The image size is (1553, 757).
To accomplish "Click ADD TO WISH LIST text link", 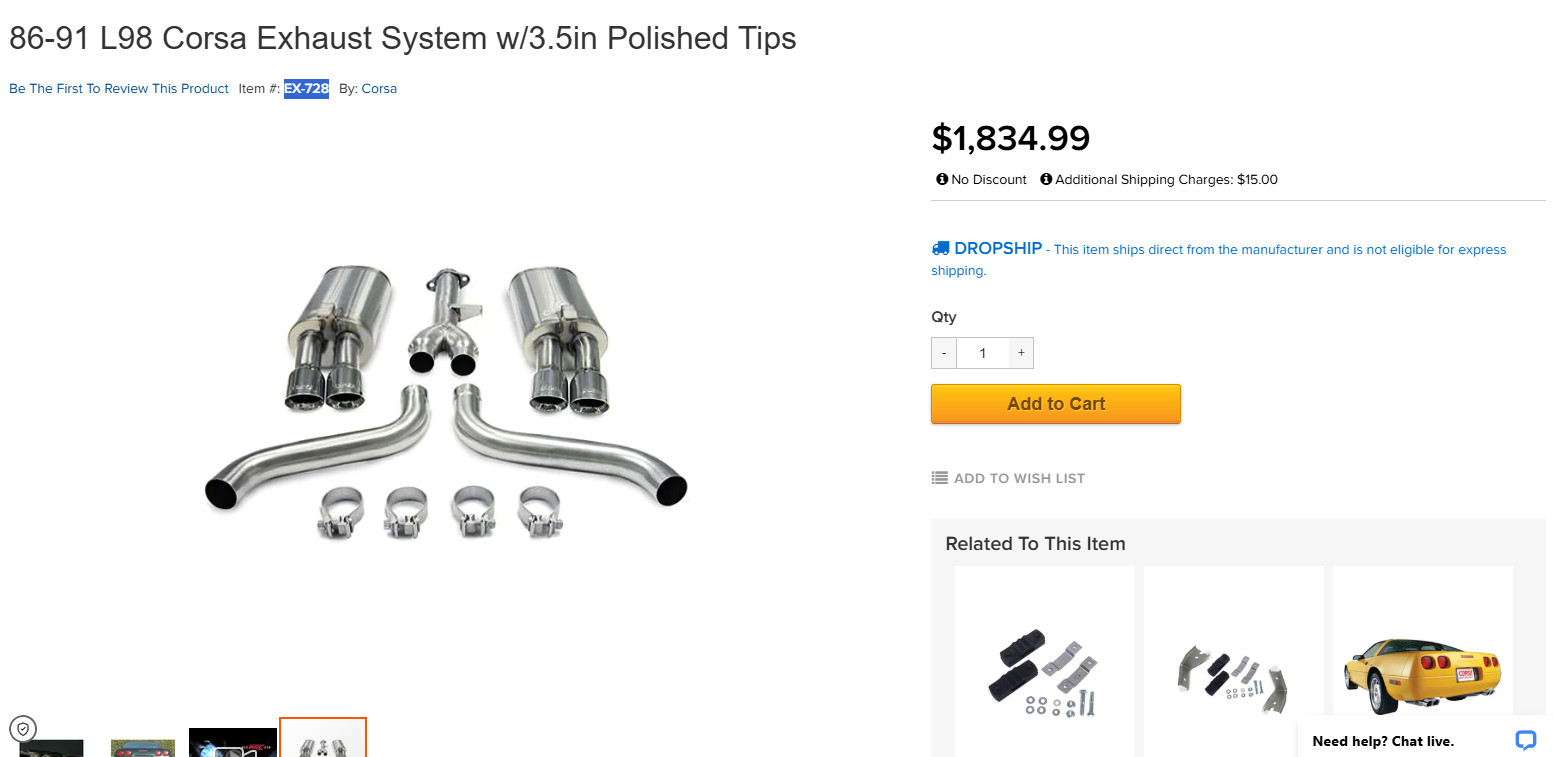I will (1019, 478).
